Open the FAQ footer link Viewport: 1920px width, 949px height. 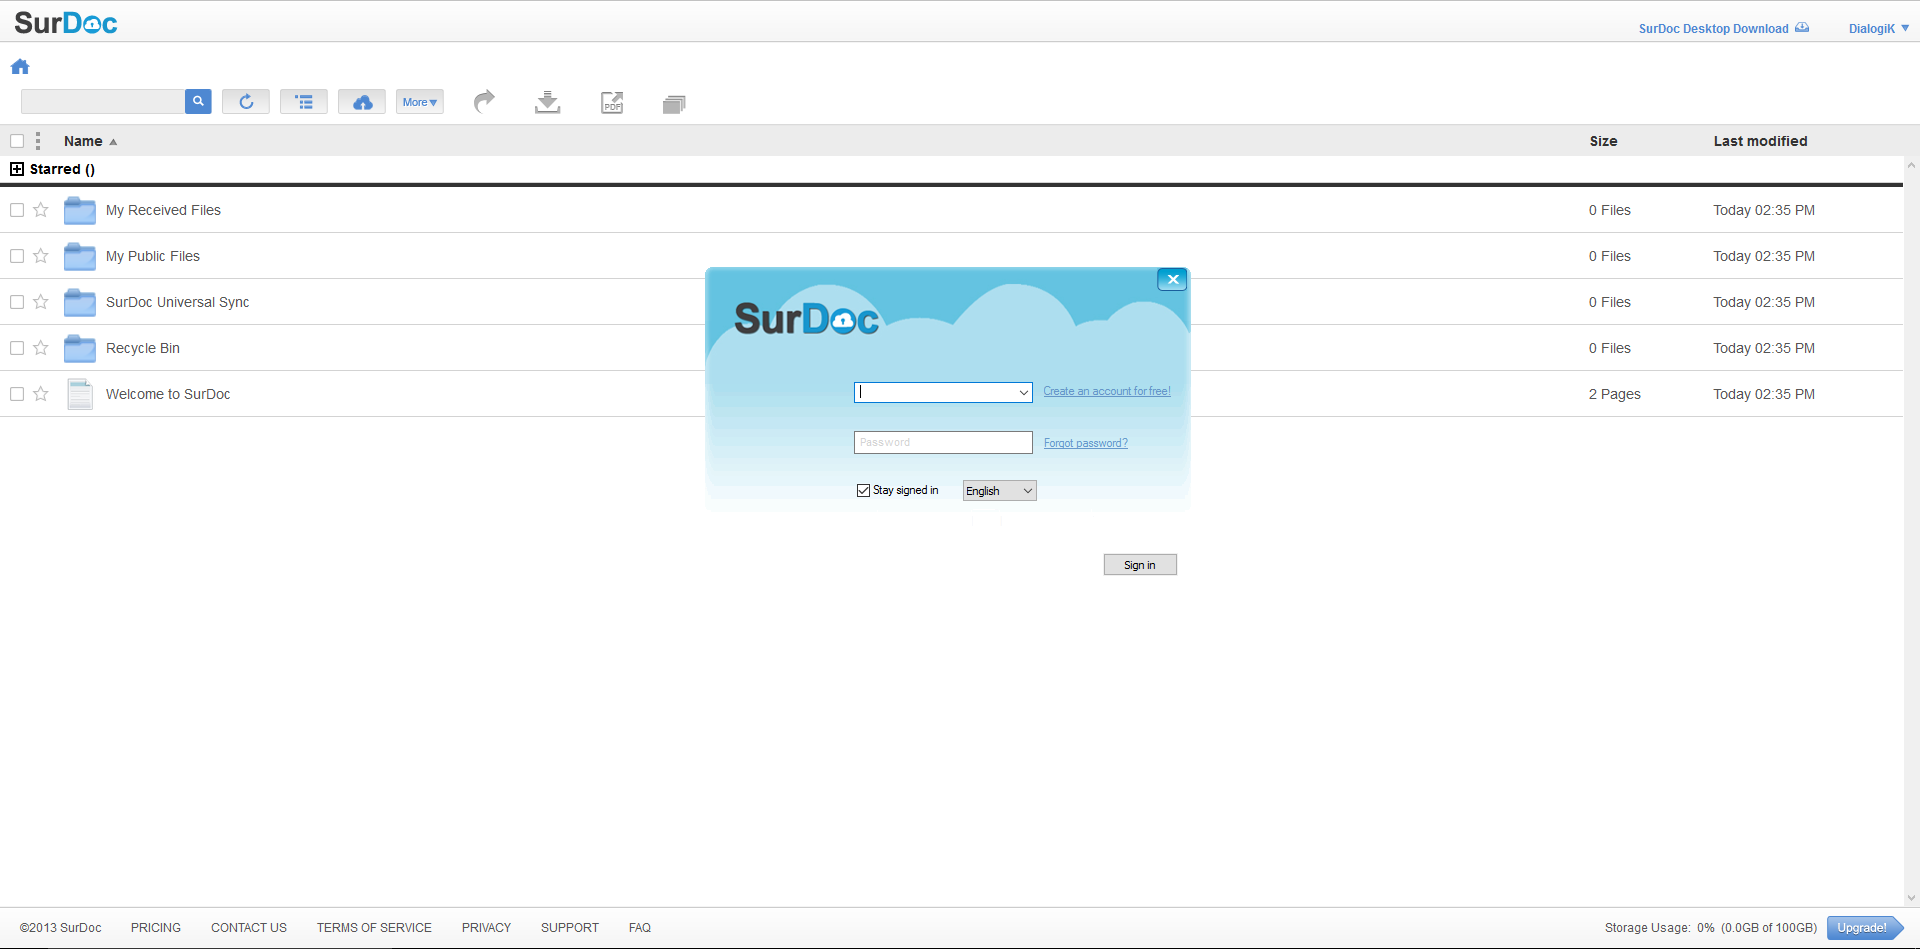pos(640,928)
